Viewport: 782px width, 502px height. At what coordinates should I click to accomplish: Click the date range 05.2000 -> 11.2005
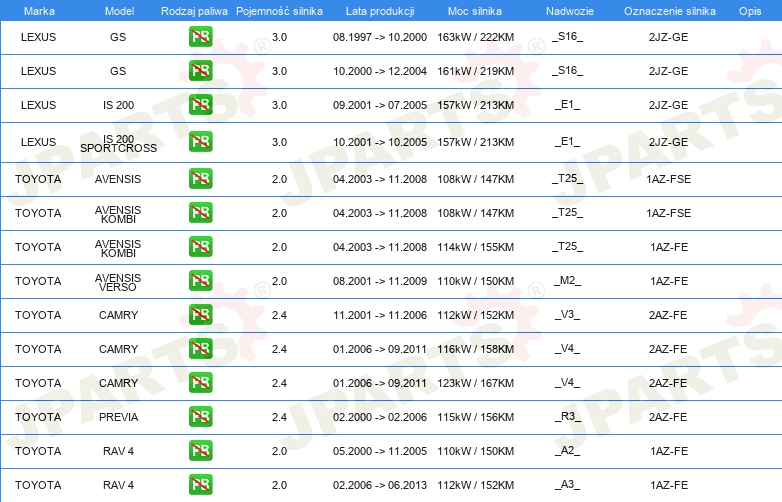[380, 451]
